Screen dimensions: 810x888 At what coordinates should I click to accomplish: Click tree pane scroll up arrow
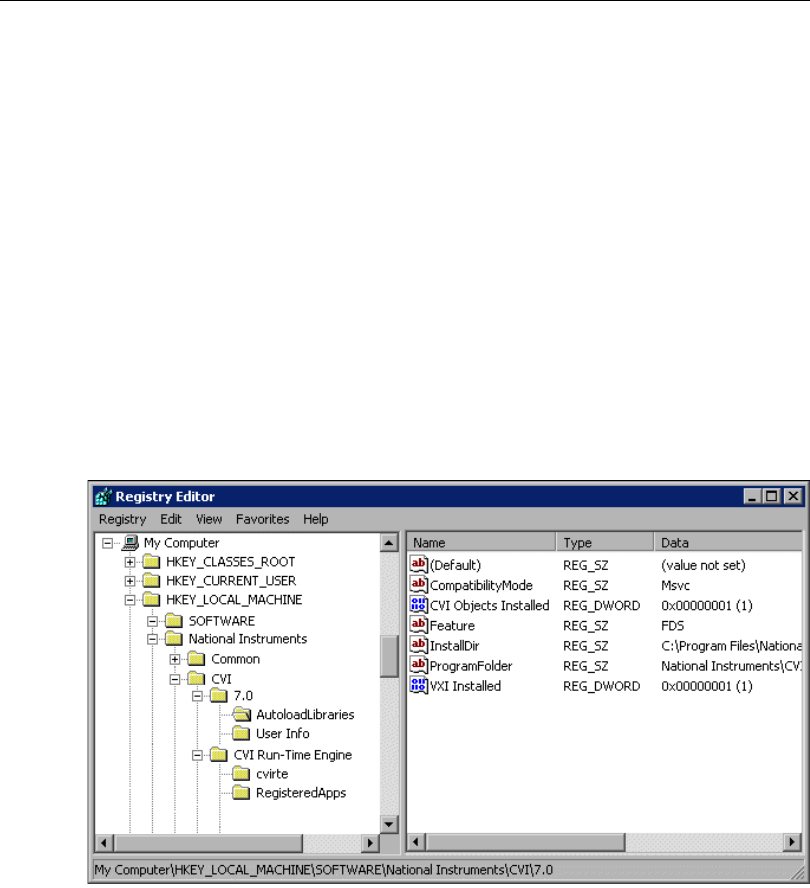click(x=389, y=543)
